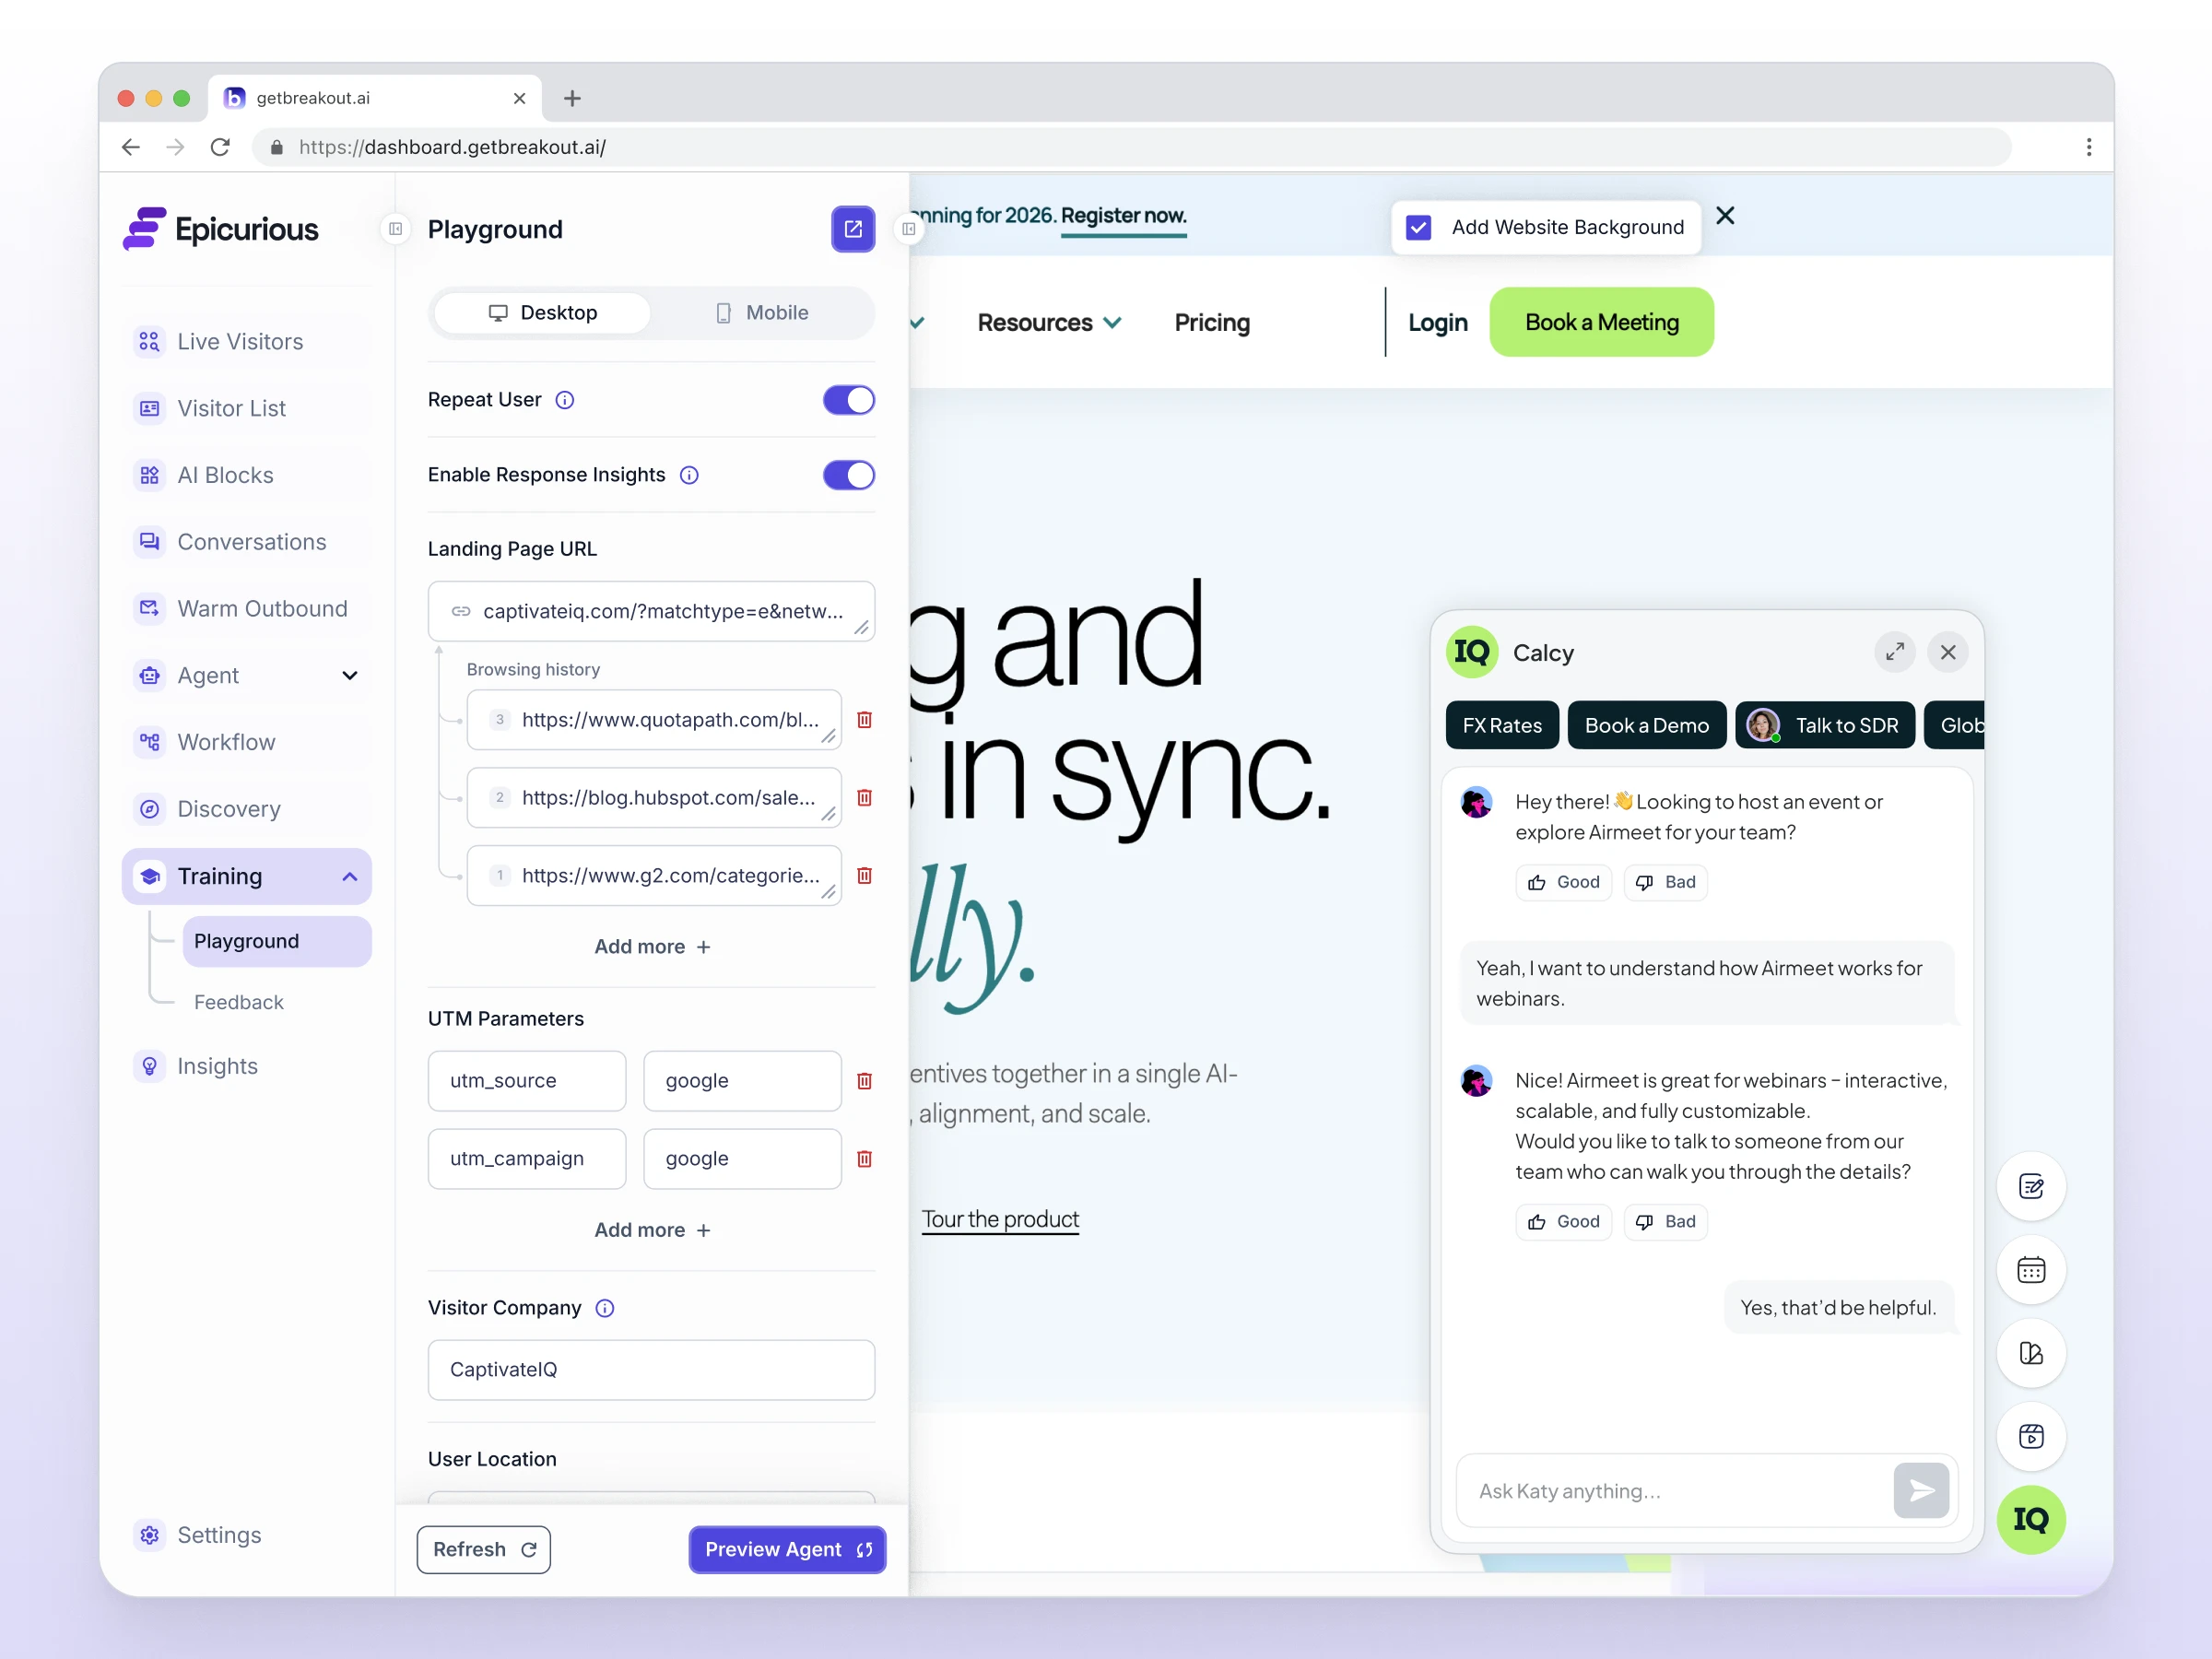Click the Preview Agent button
The image size is (2212, 1659).
click(787, 1549)
